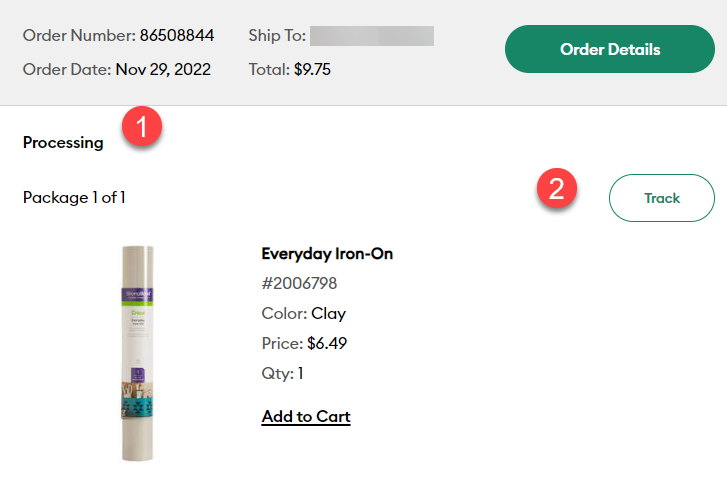The image size is (727, 478).
Task: Click the red number 1 annotation badge
Action: tap(142, 127)
